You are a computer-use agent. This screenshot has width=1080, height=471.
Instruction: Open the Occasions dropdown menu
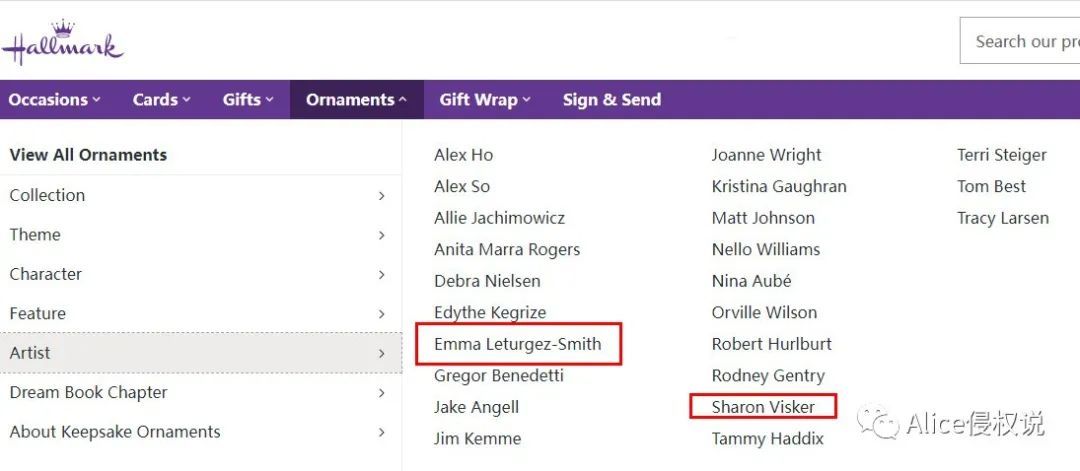[x=54, y=100]
